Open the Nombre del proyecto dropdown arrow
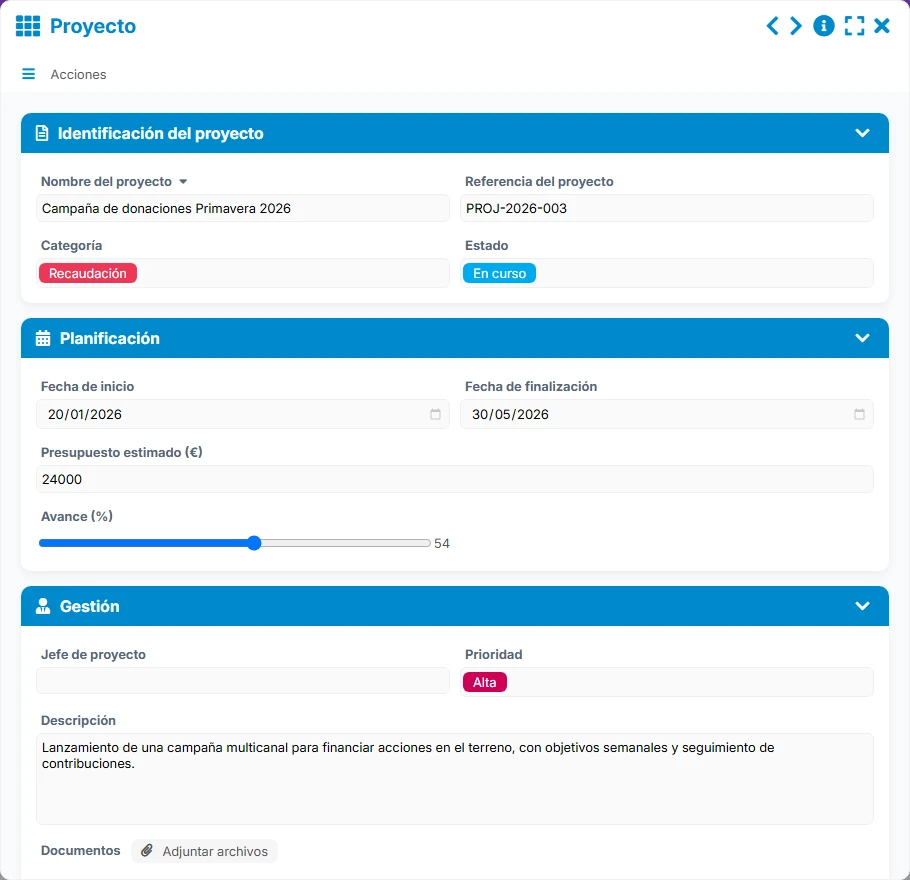The image size is (910, 880). click(x=183, y=182)
